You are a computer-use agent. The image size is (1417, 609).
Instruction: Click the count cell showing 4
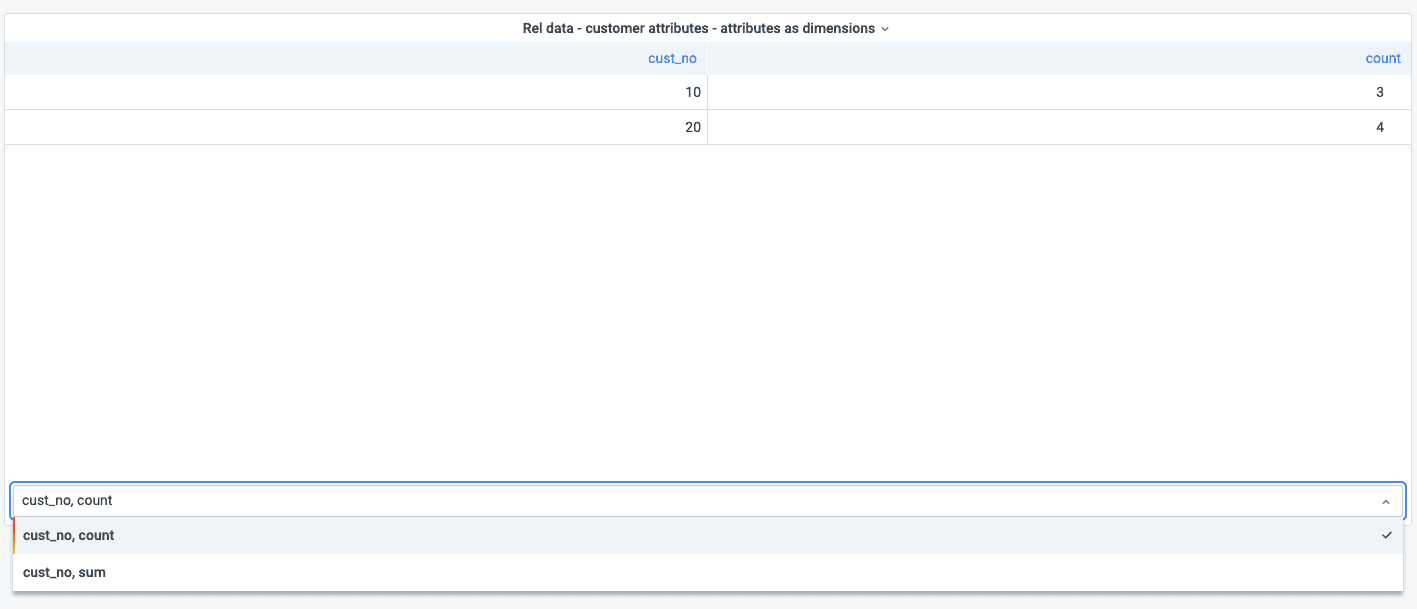[x=1379, y=128]
